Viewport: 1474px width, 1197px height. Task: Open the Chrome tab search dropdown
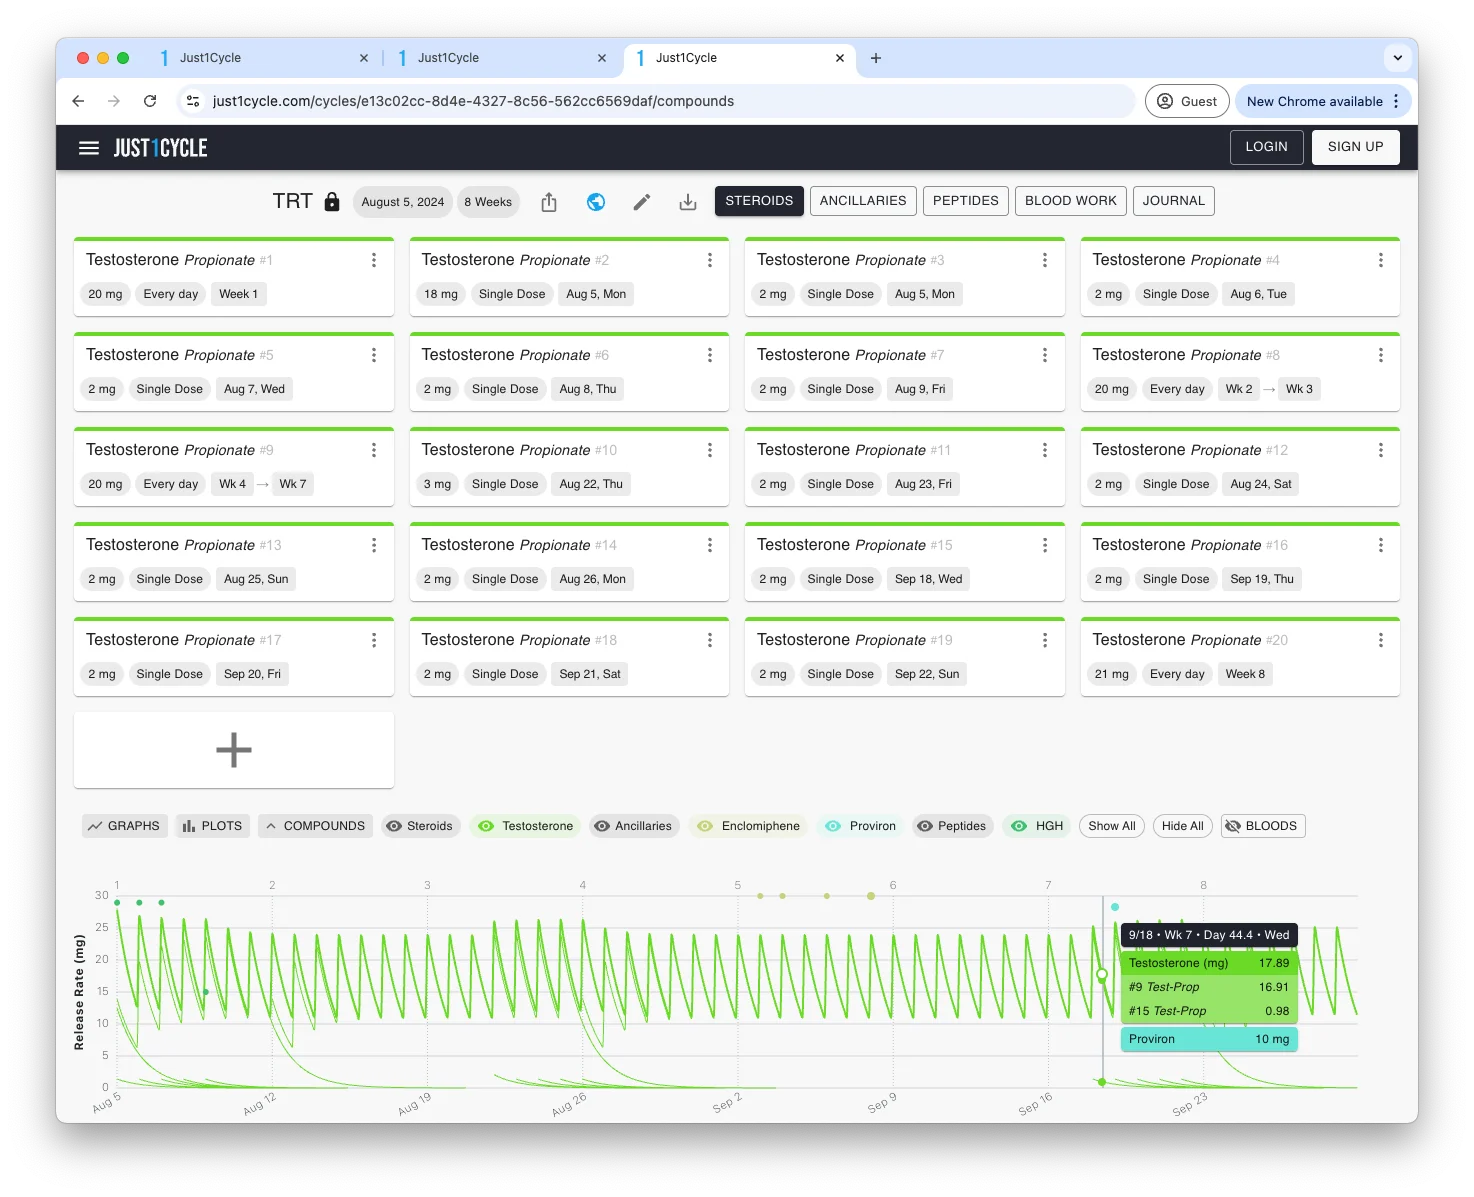pyautogui.click(x=1398, y=58)
